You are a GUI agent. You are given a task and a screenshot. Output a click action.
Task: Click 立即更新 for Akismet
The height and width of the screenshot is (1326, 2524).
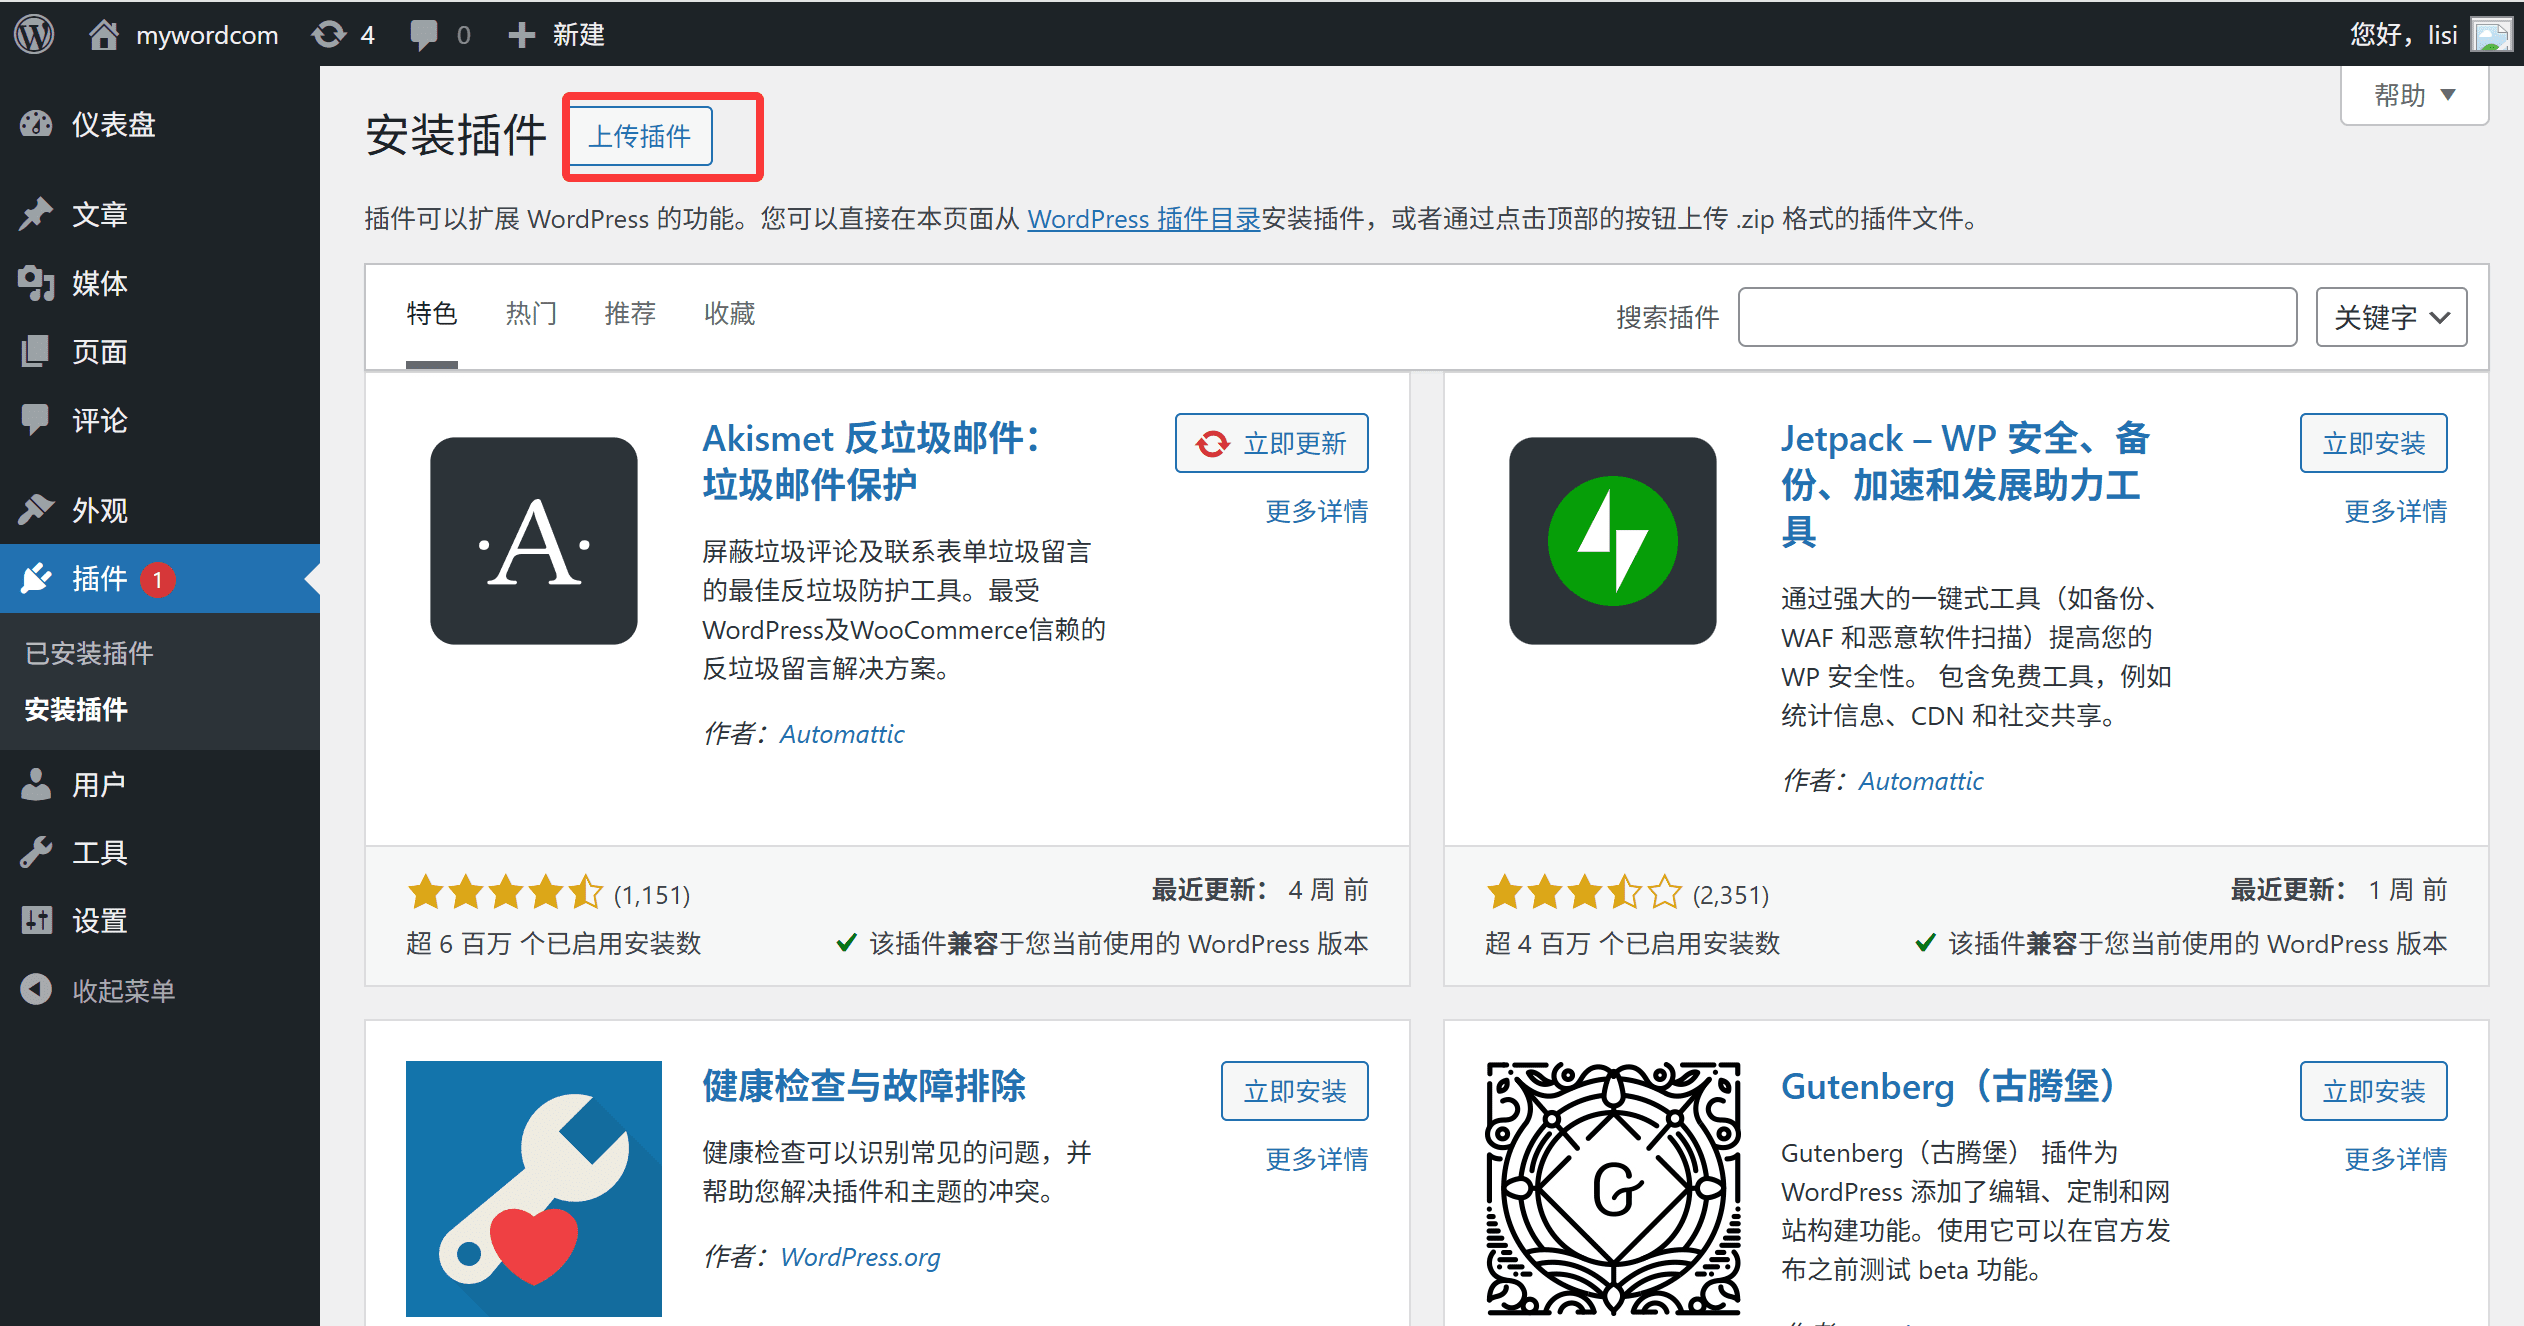click(x=1271, y=443)
